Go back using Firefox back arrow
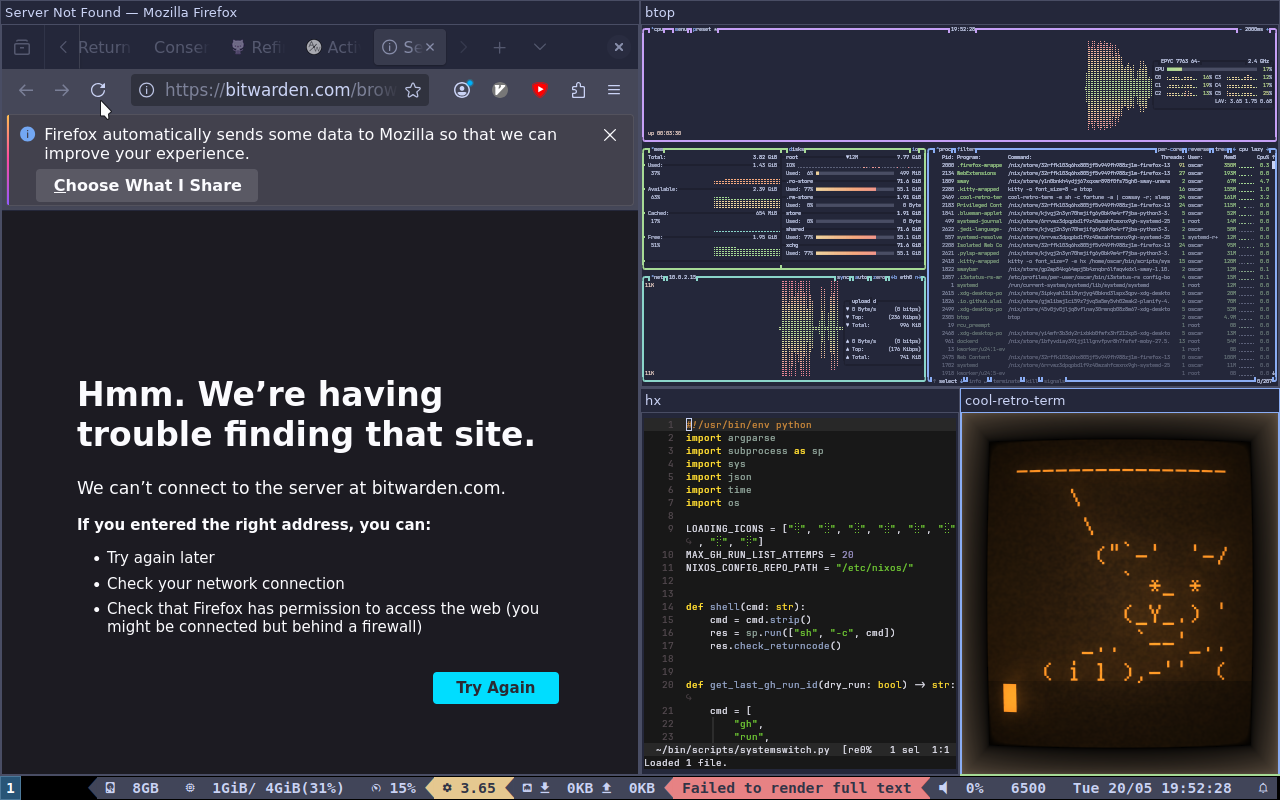The image size is (1280, 800). coord(26,90)
